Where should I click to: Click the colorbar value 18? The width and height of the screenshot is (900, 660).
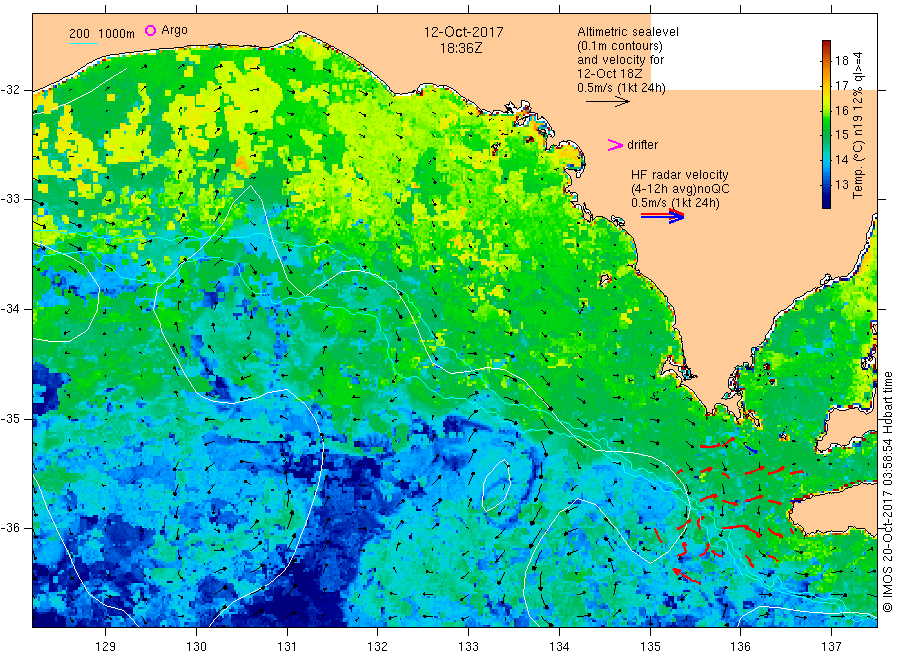pos(841,60)
